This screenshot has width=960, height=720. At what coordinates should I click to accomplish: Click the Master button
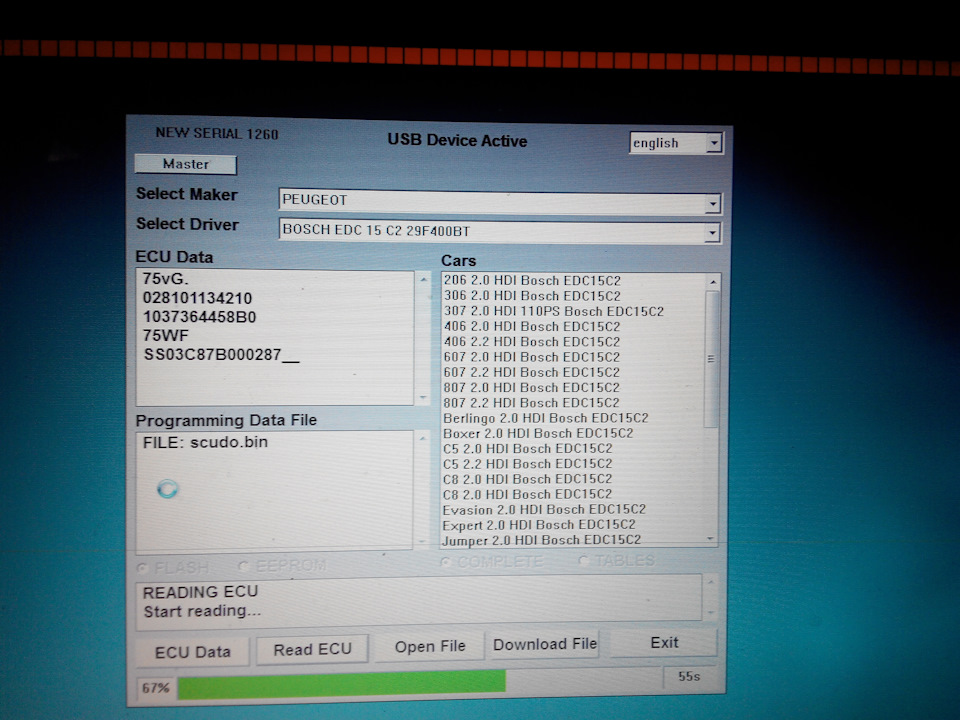pyautogui.click(x=186, y=164)
